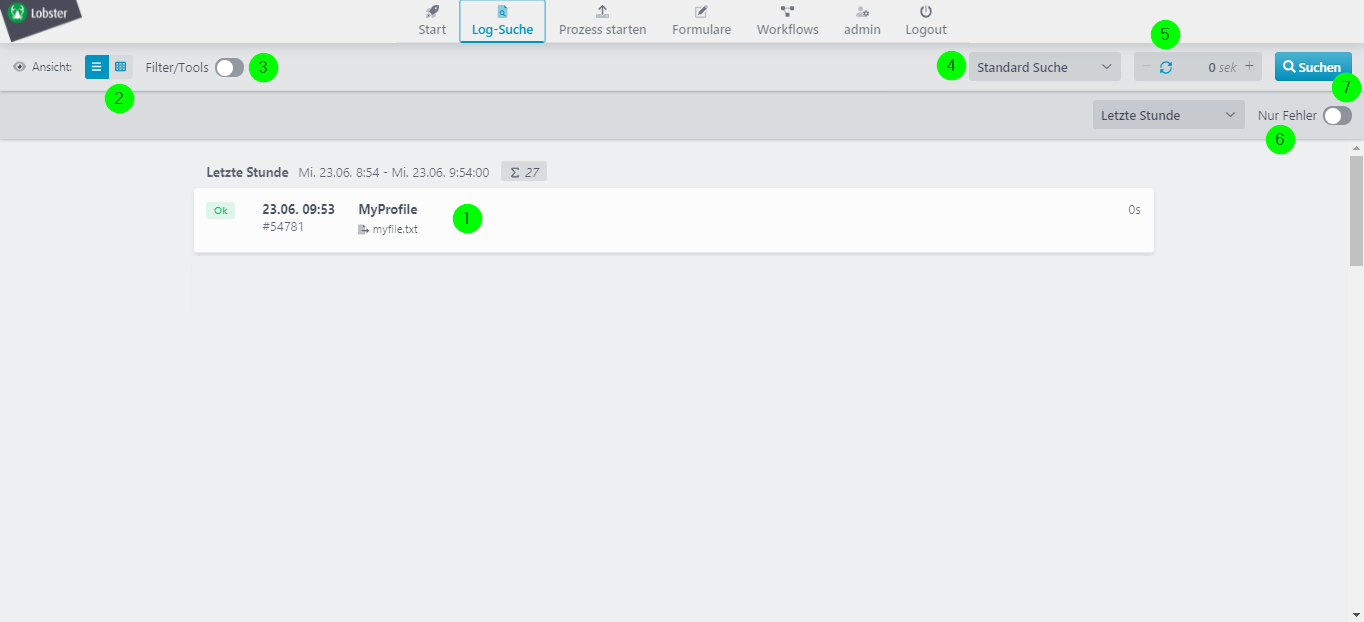Decrease refresh interval with minus
This screenshot has height=622, width=1364.
[x=1146, y=67]
